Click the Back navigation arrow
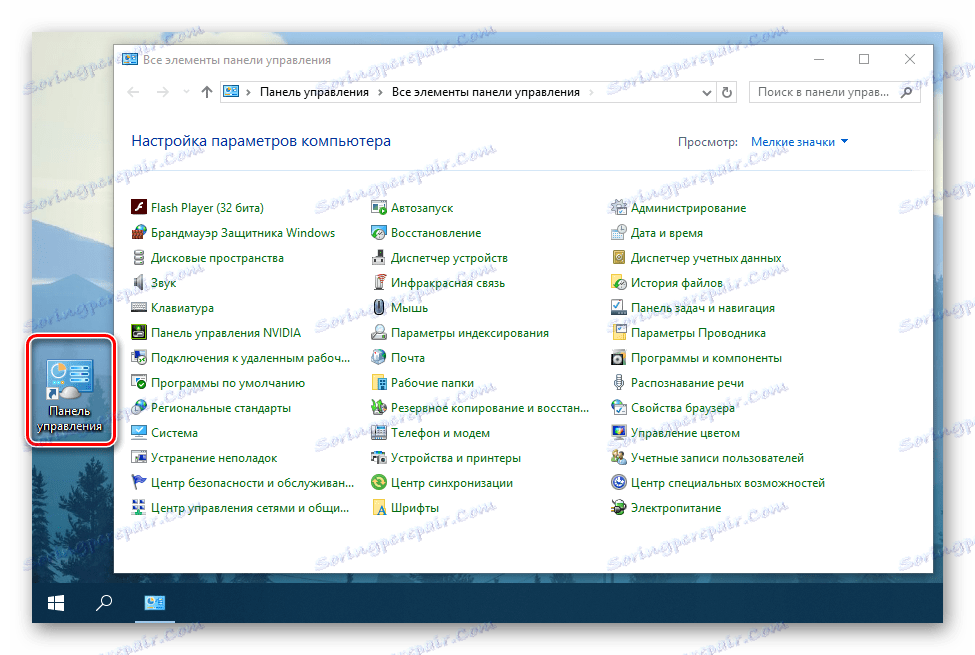 point(133,91)
